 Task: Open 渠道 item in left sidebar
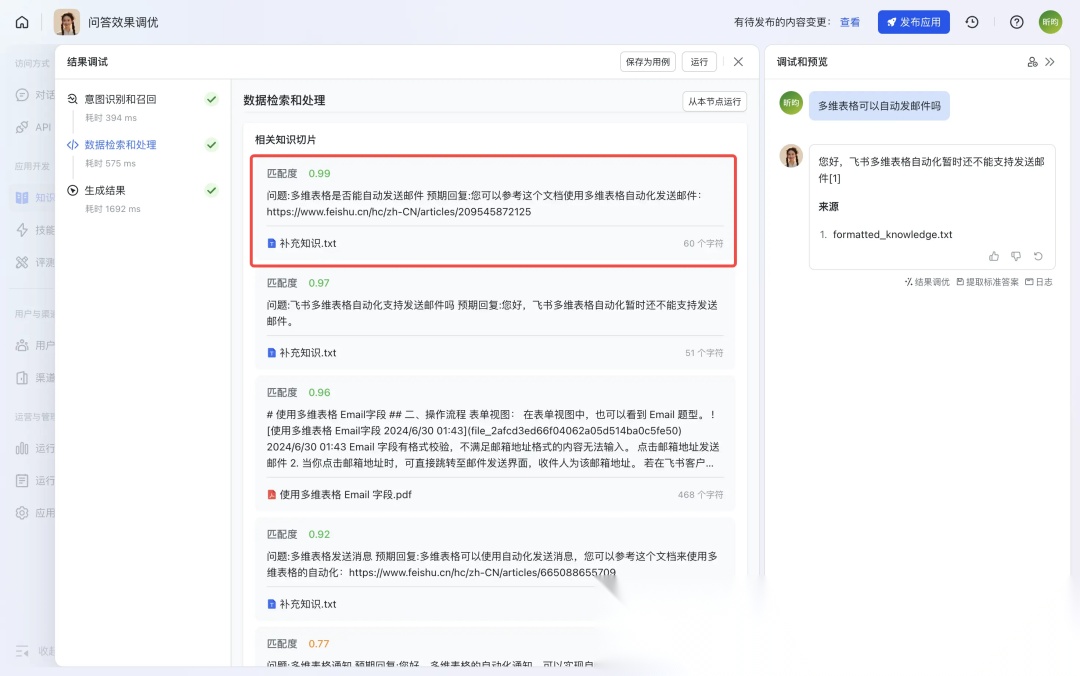tap(34, 378)
